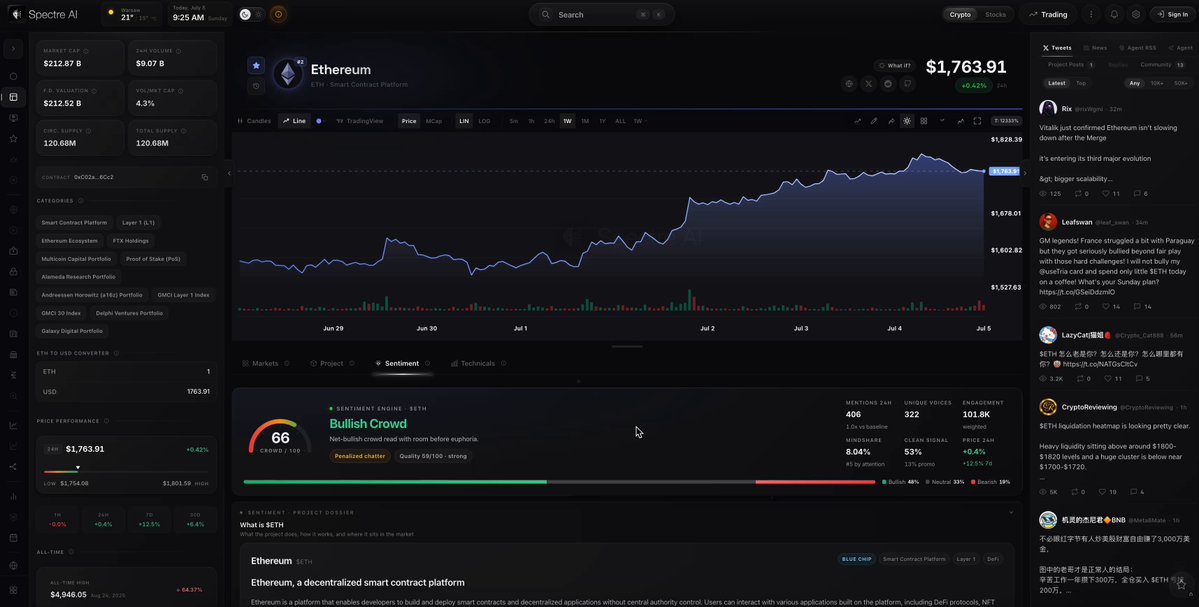The width and height of the screenshot is (1199, 607).
Task: Copy the contract address
Action: (204, 177)
